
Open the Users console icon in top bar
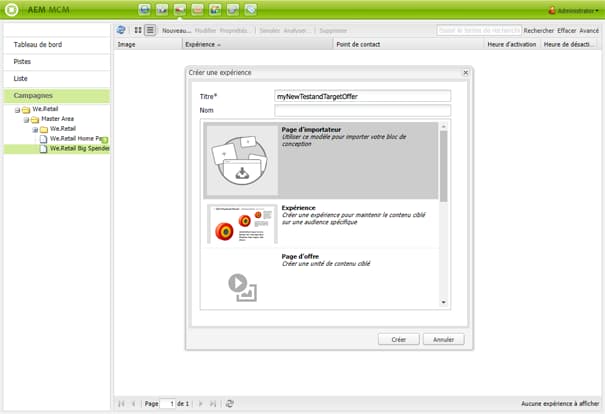(x=215, y=9)
